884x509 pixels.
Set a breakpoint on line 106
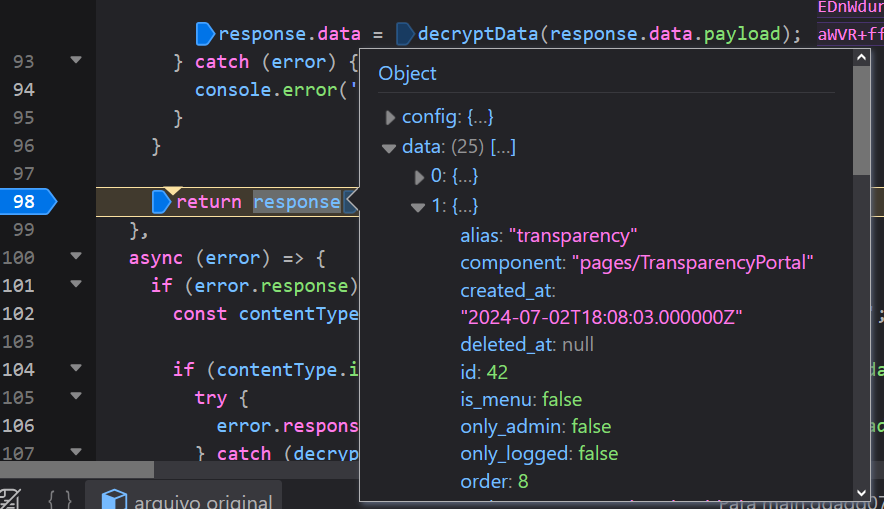click(x=18, y=426)
